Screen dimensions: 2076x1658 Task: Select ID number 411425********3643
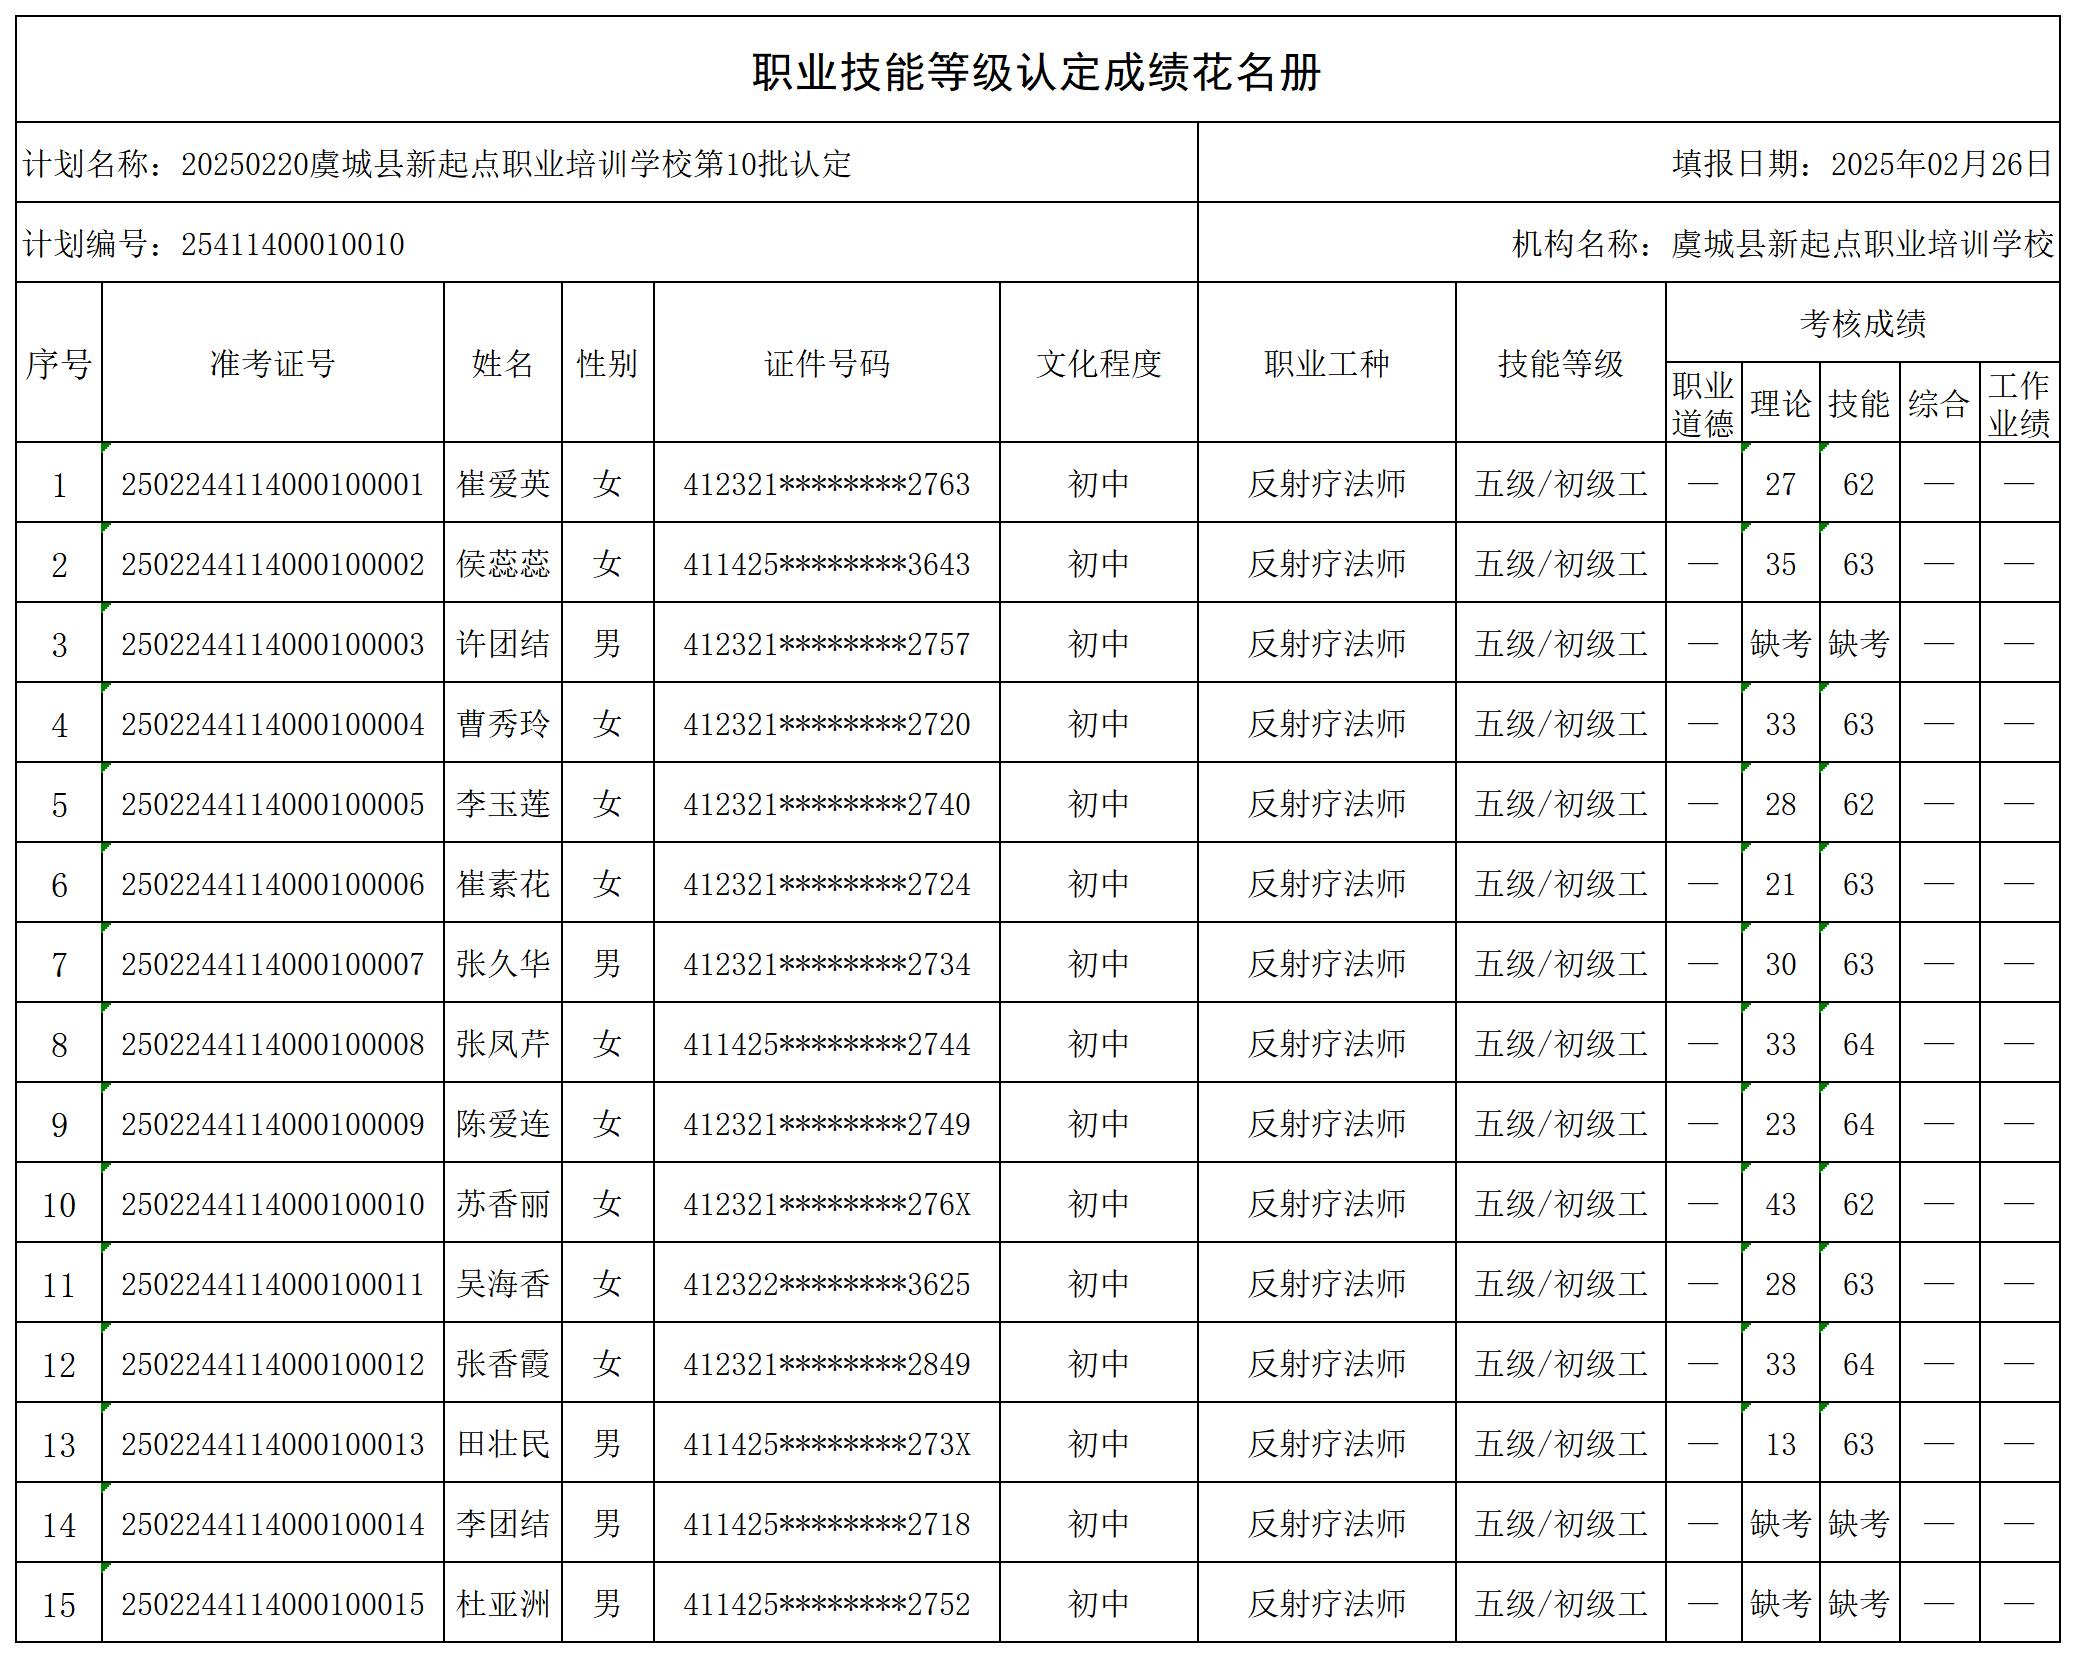[827, 564]
